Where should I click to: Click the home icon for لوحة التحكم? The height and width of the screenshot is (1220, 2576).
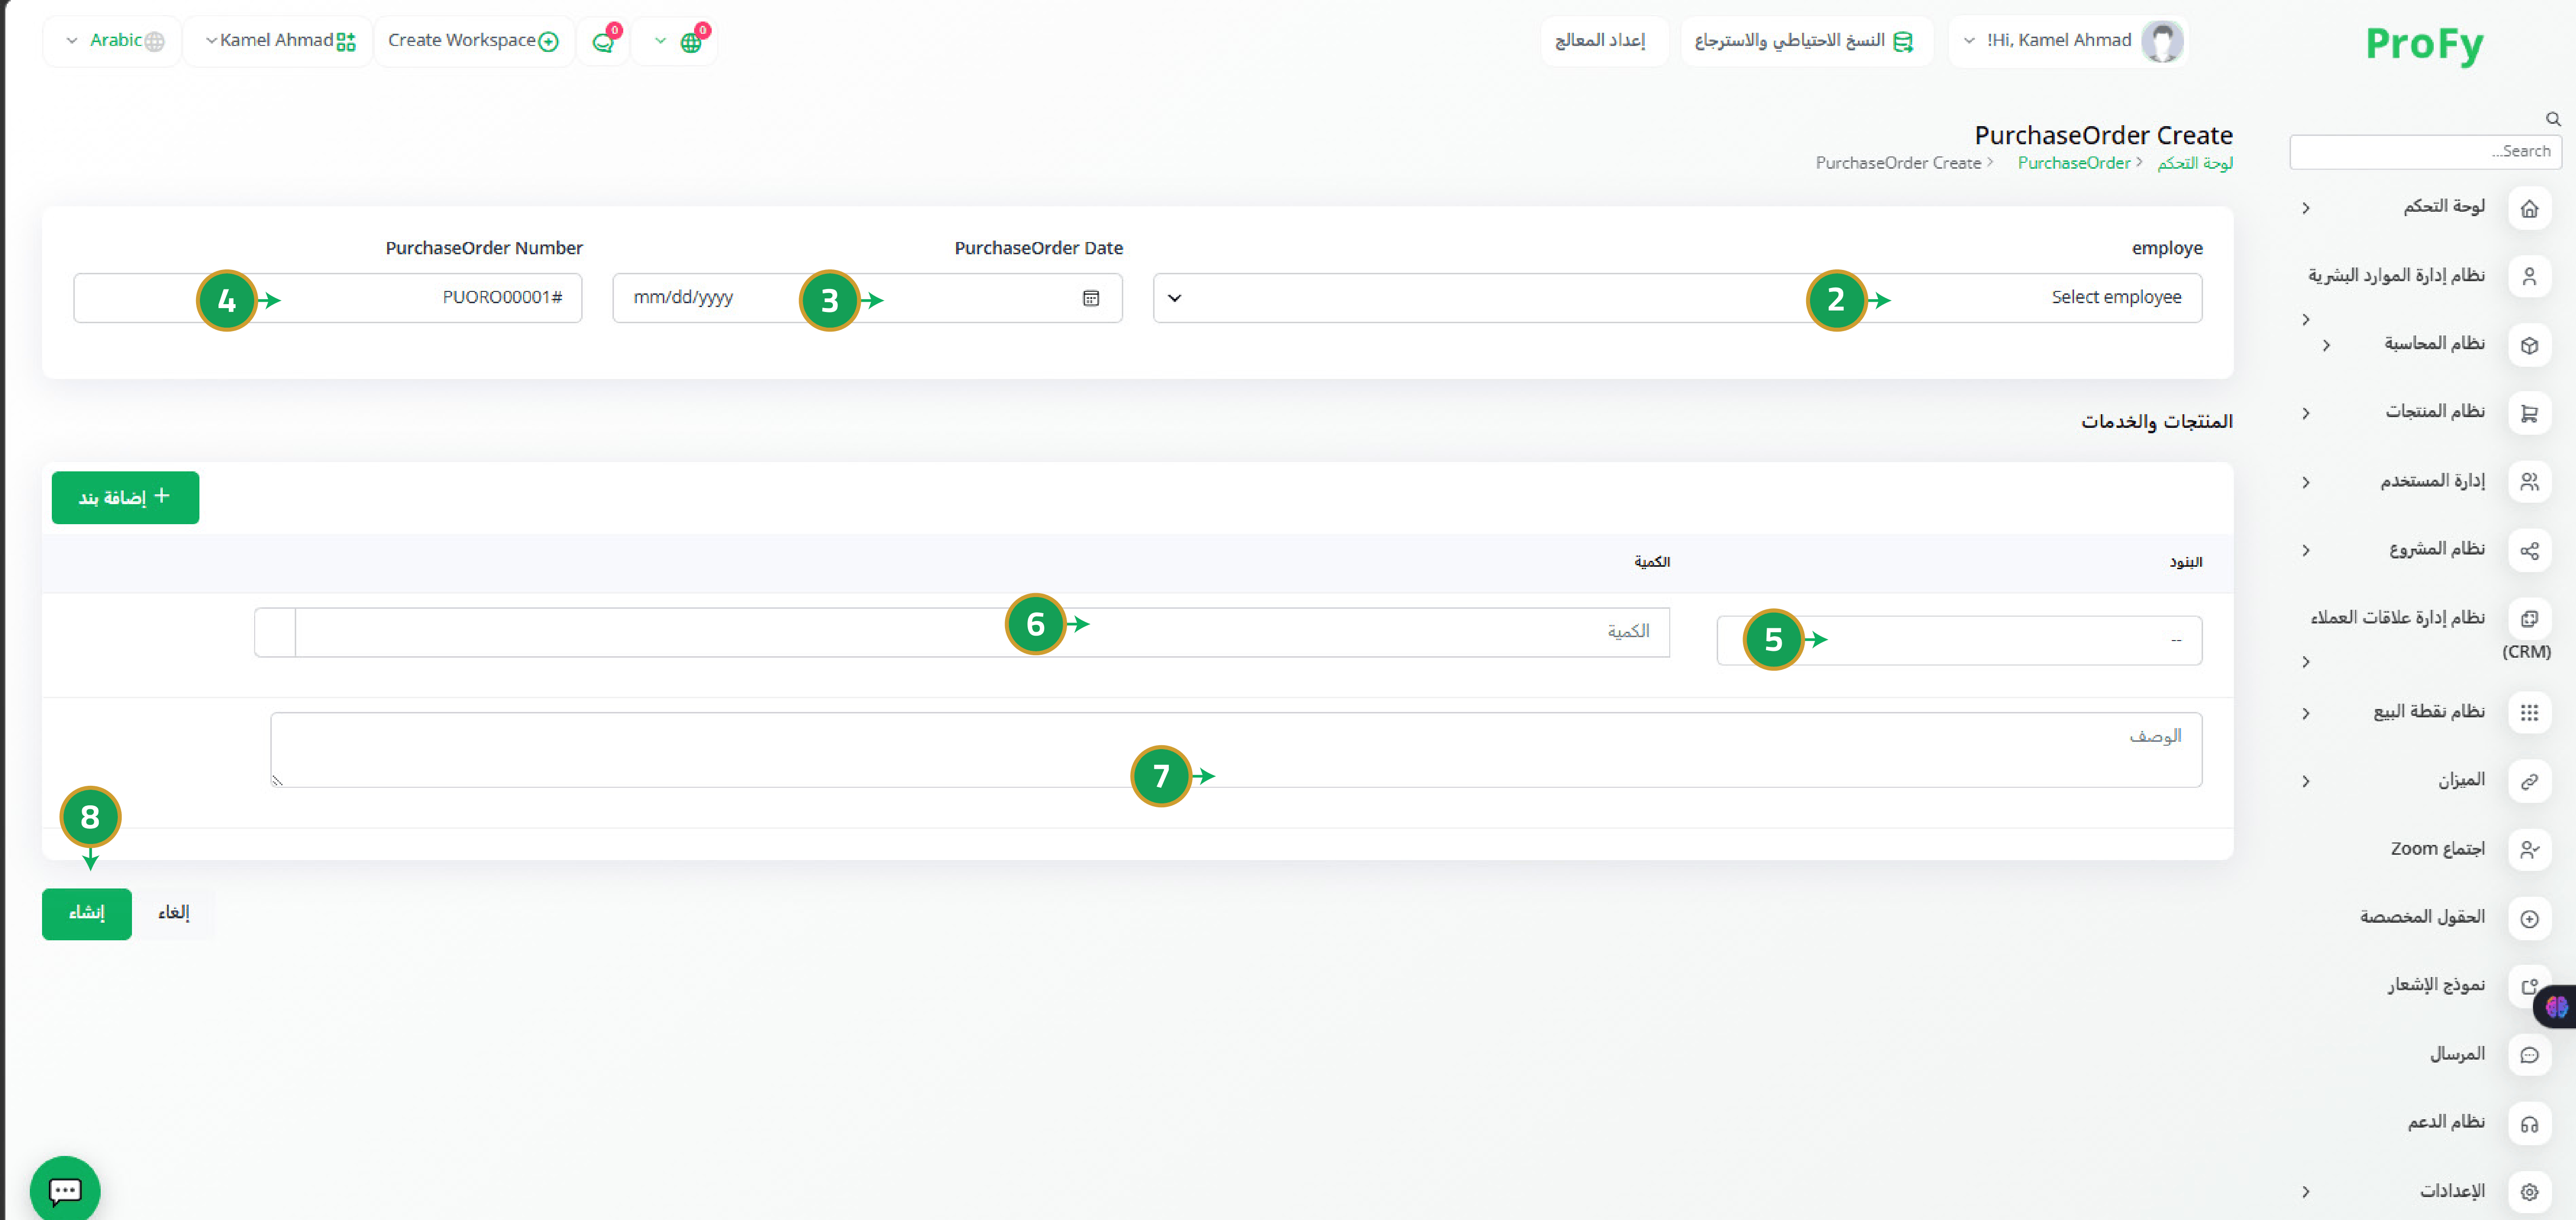tap(2529, 208)
